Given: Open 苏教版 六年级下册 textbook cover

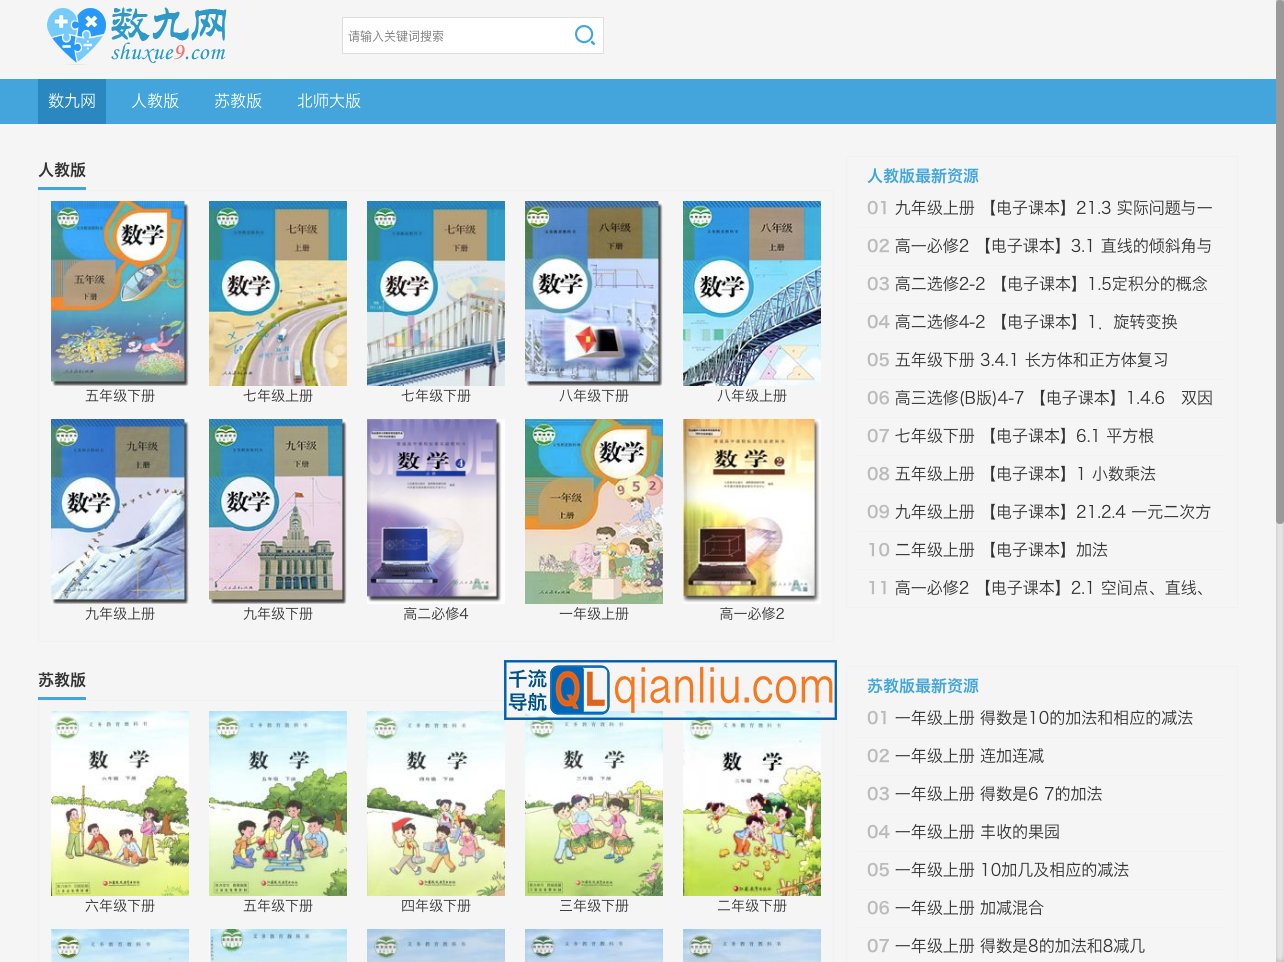Looking at the screenshot, I should pos(119,803).
